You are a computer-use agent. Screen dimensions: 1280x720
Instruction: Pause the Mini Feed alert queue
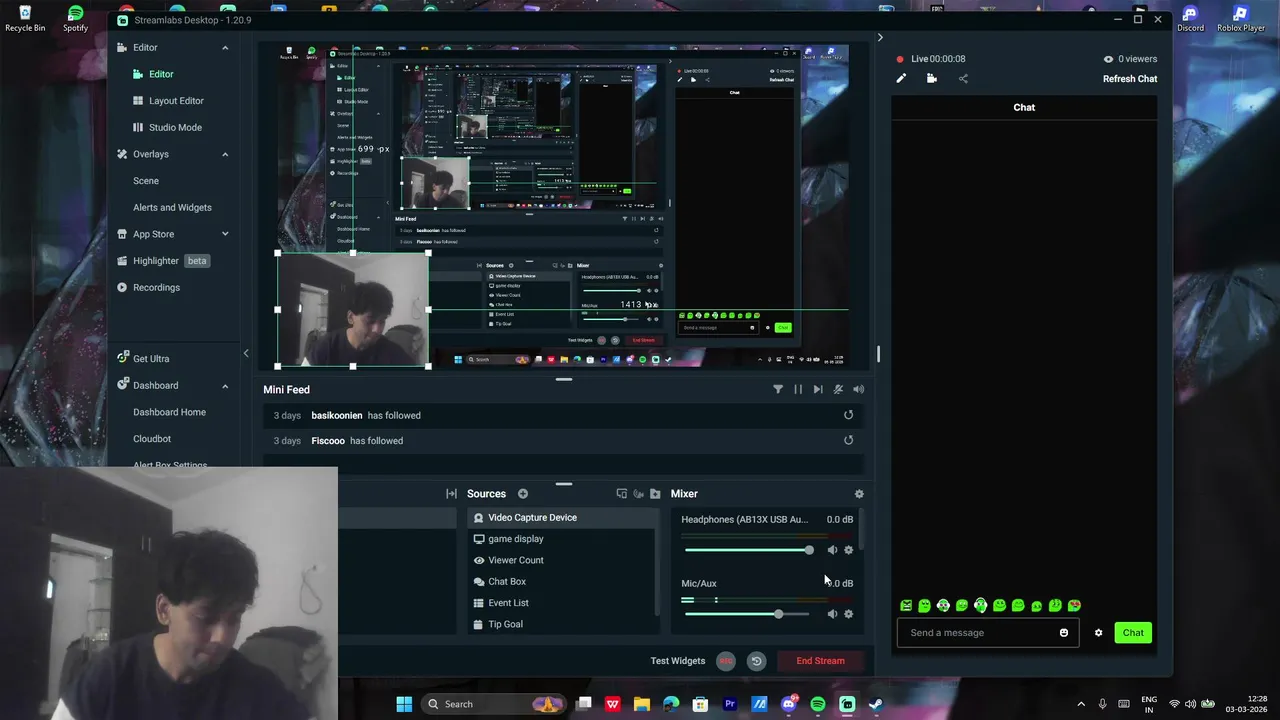[798, 389]
